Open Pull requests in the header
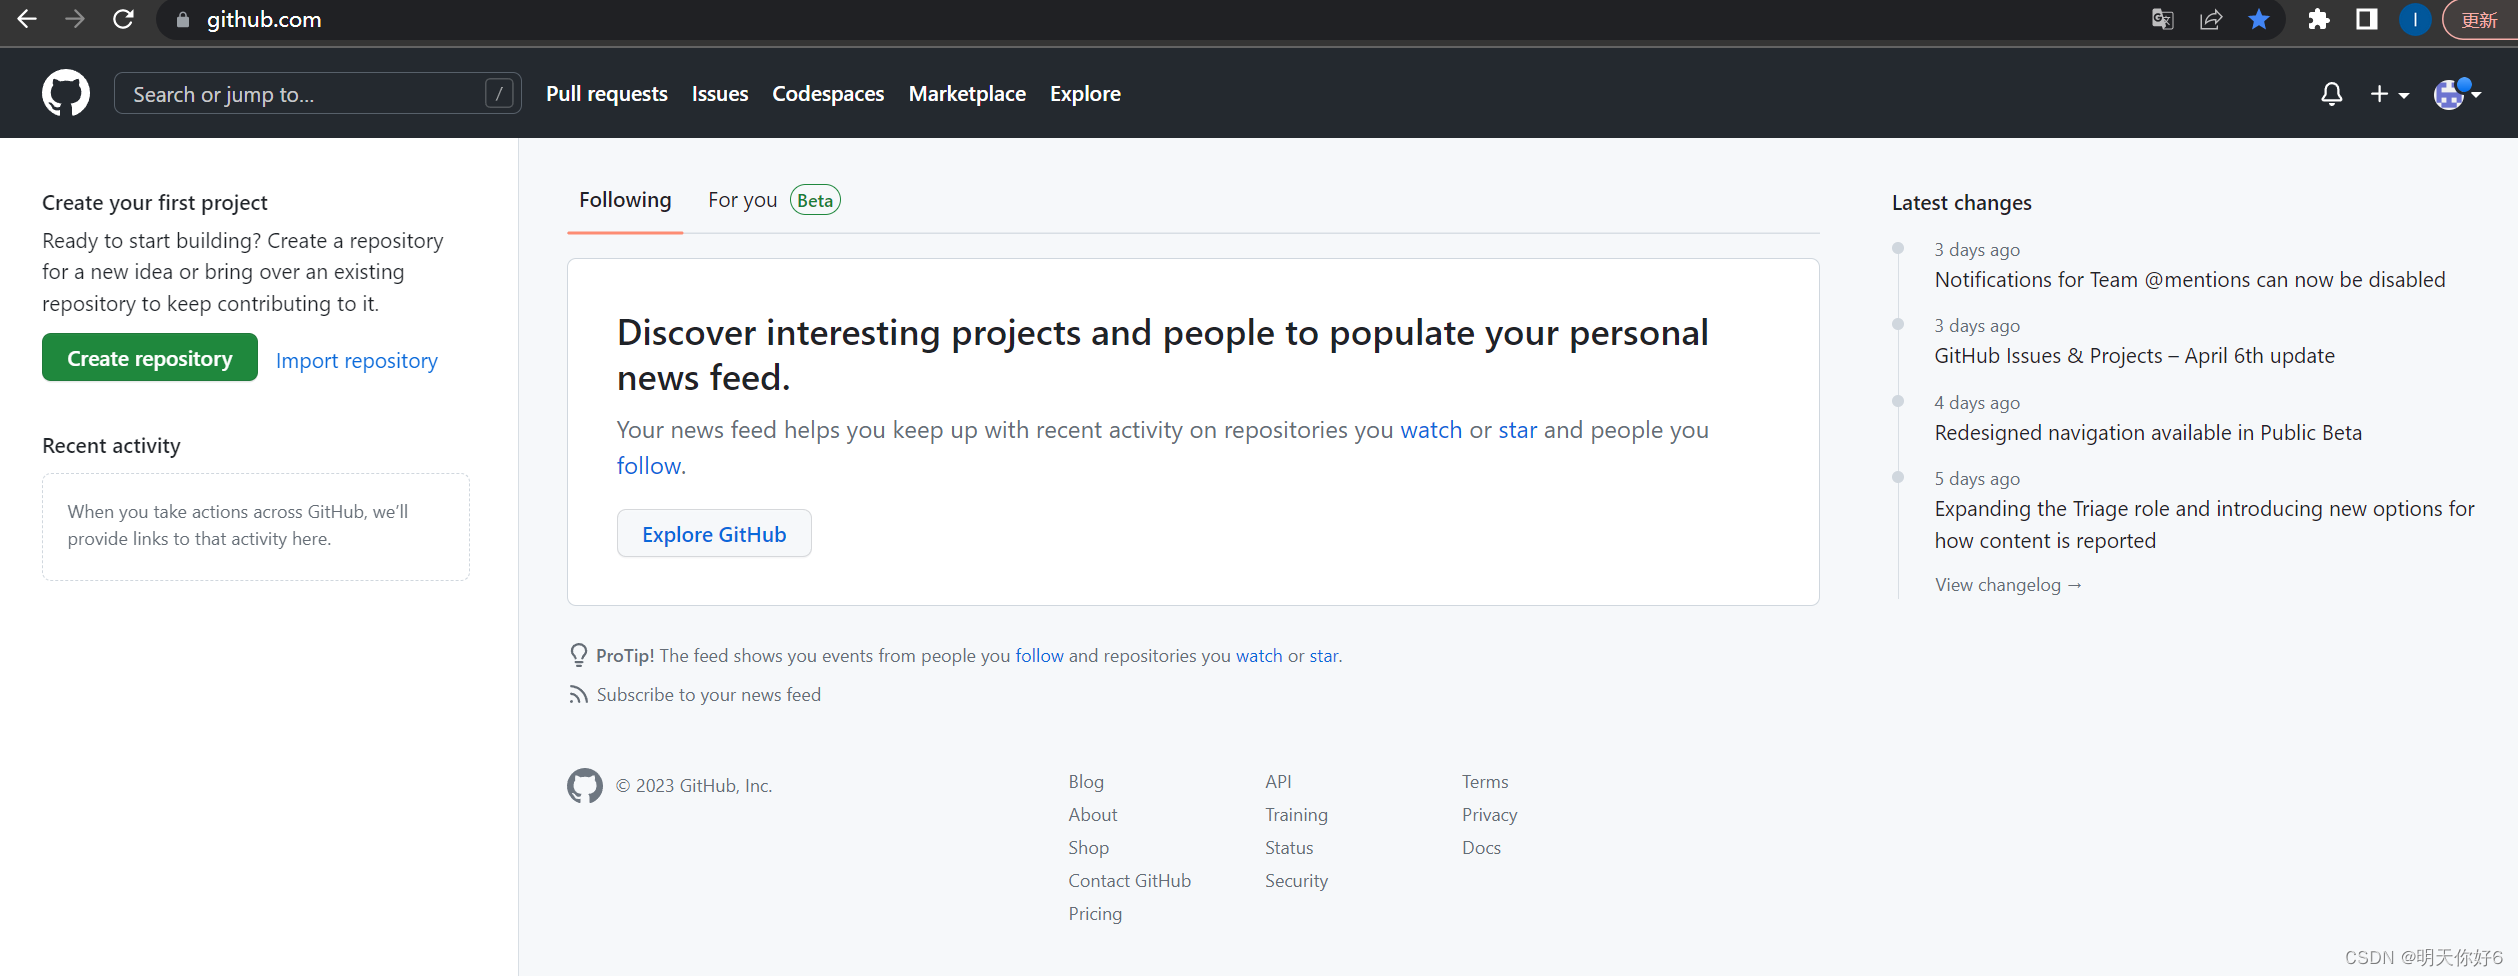The width and height of the screenshot is (2518, 976). 606,94
